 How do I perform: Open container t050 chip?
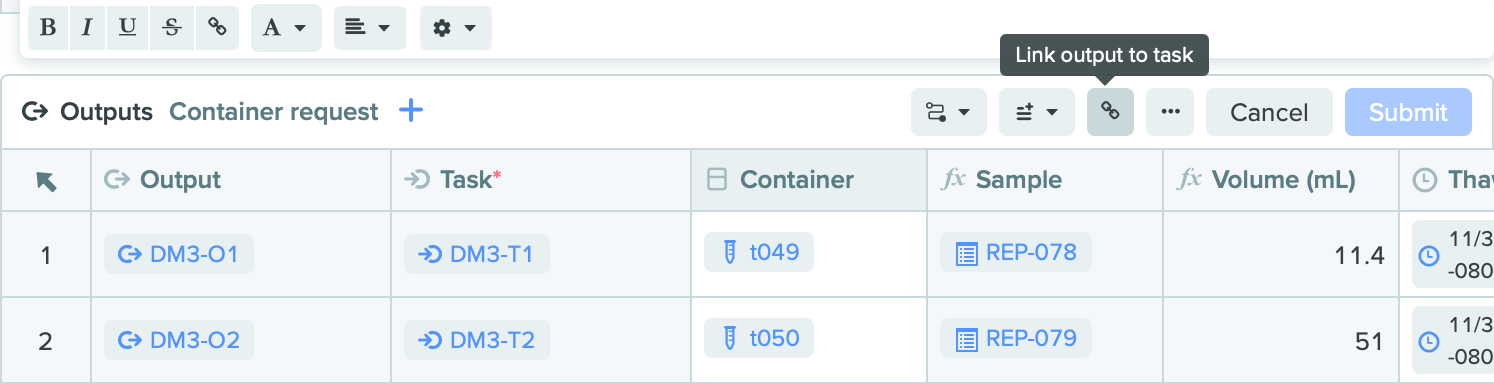tap(759, 338)
